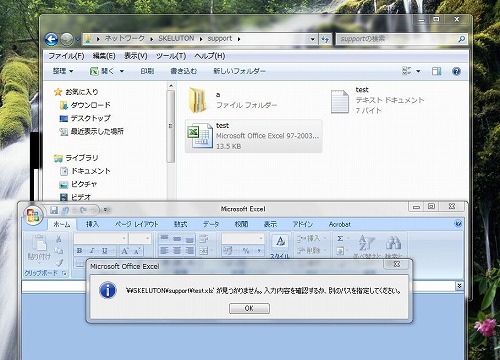Click 書き込む in the Explorer toolbar
This screenshot has width=500, height=360.
click(183, 71)
